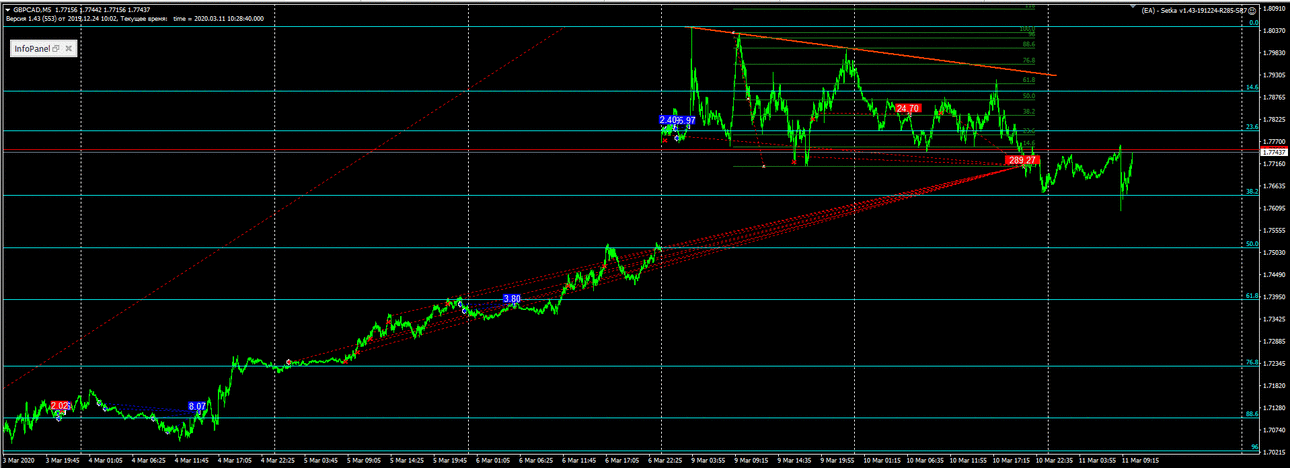Click the red 24.70 order label
1290x468 pixels.
point(908,108)
